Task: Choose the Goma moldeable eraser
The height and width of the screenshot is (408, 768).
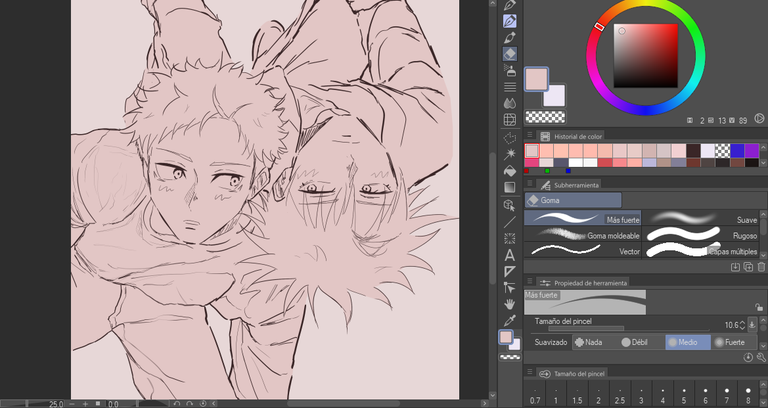Action: pyautogui.click(x=582, y=234)
